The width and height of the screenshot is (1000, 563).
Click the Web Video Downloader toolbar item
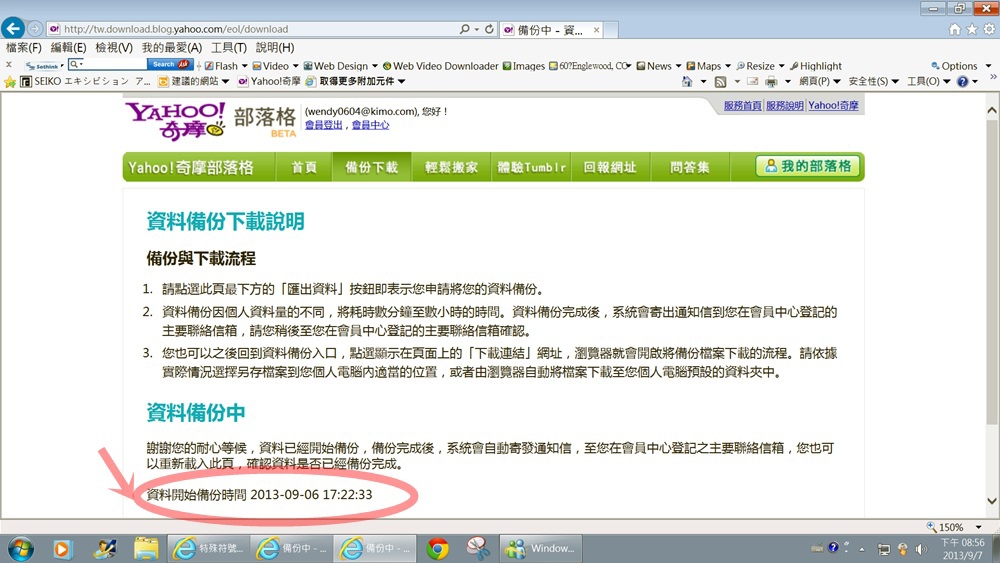(440, 66)
